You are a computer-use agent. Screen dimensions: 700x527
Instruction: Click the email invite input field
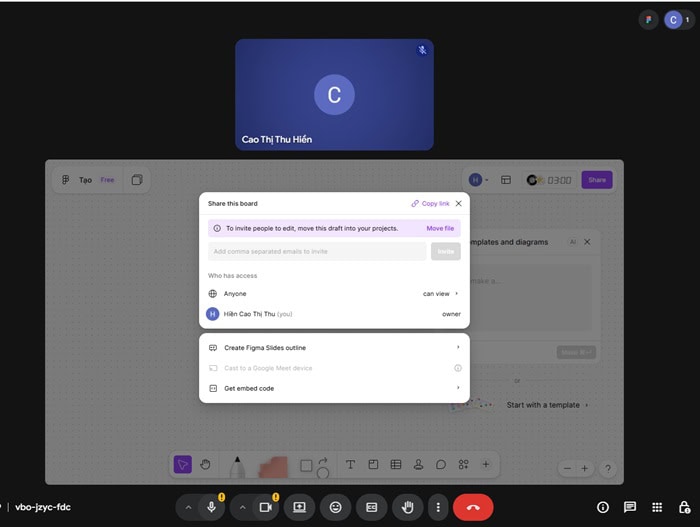[317, 252]
